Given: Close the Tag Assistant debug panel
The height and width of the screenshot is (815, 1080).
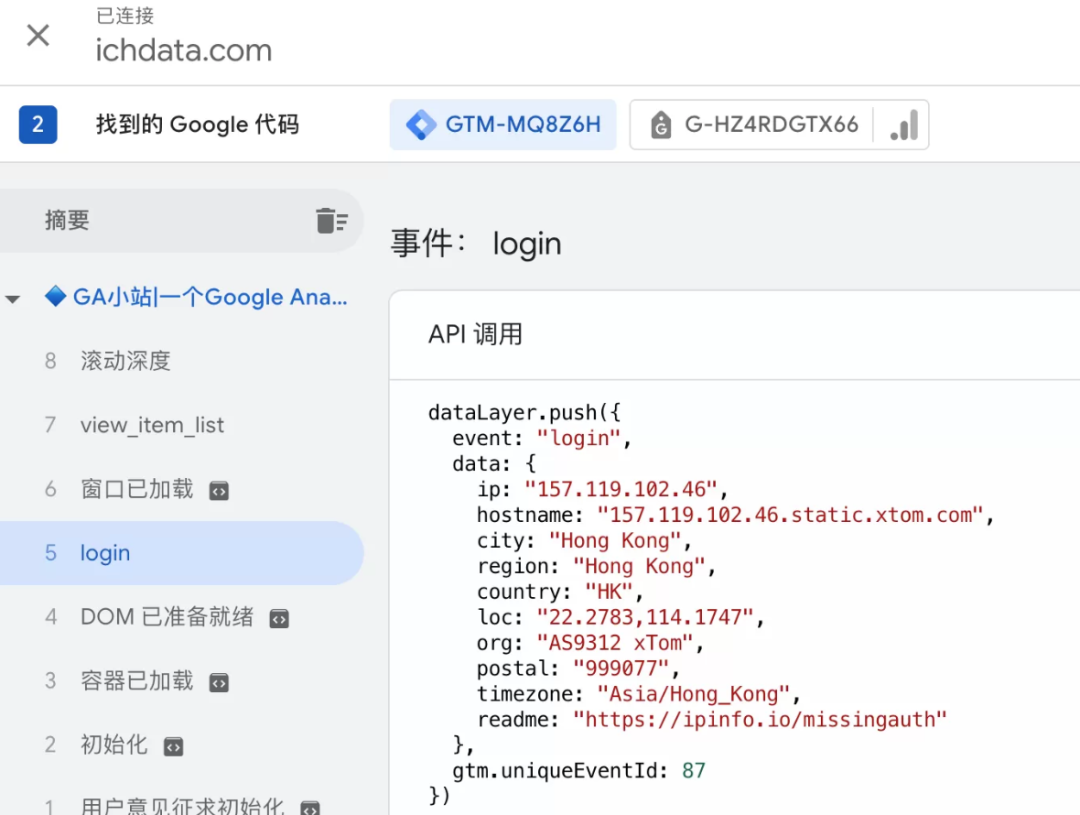Looking at the screenshot, I should pos(38,35).
